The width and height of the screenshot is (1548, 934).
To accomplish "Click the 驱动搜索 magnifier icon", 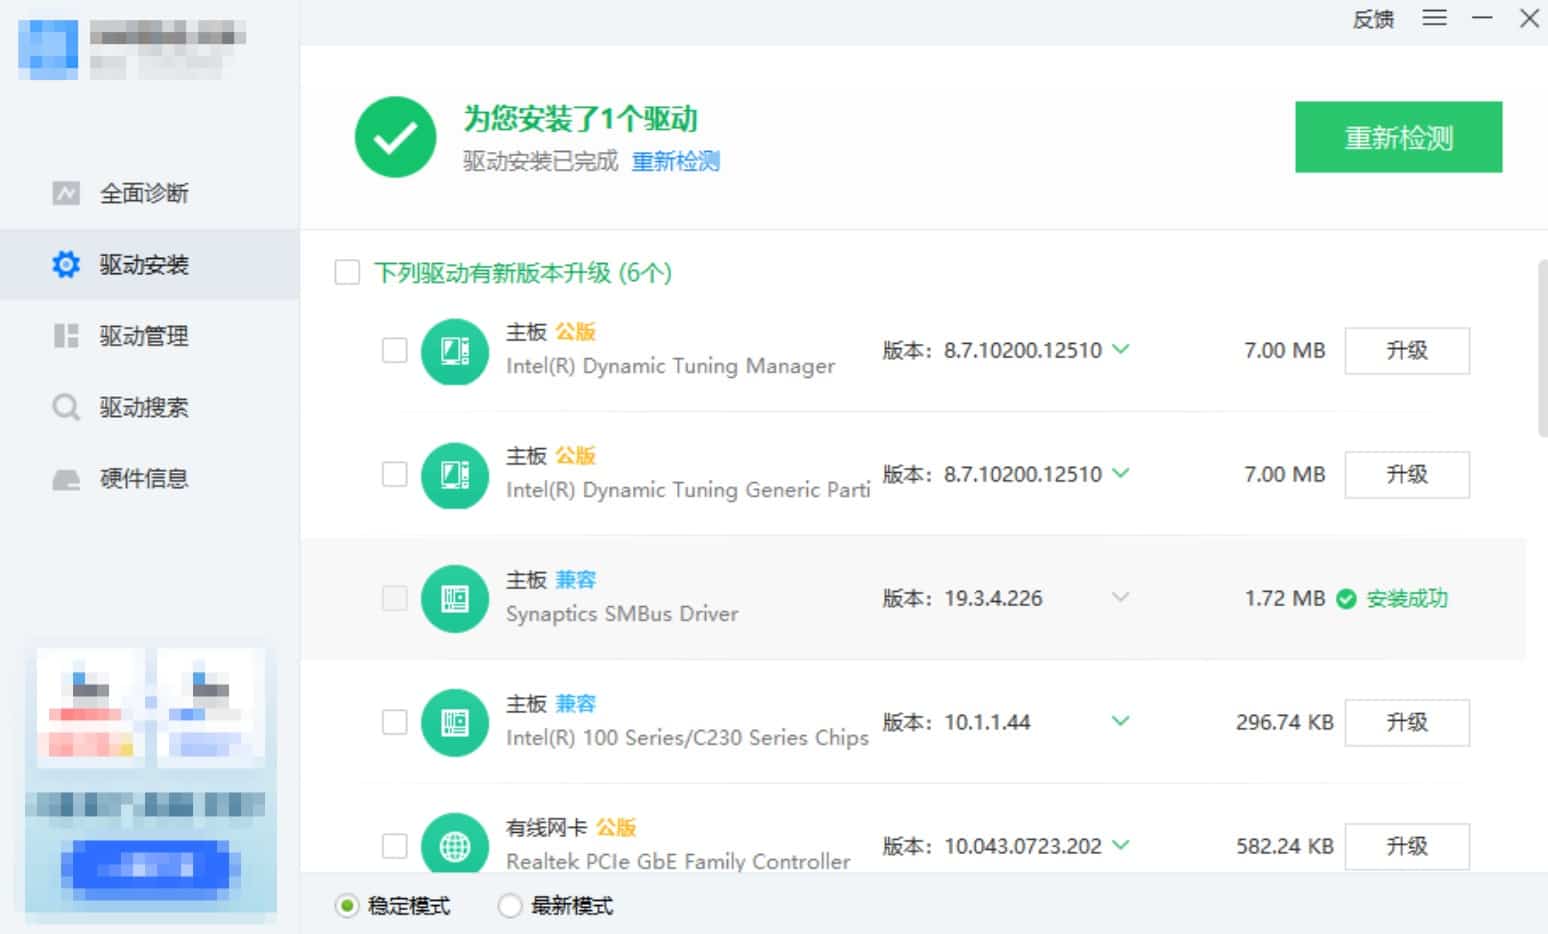I will [66, 407].
